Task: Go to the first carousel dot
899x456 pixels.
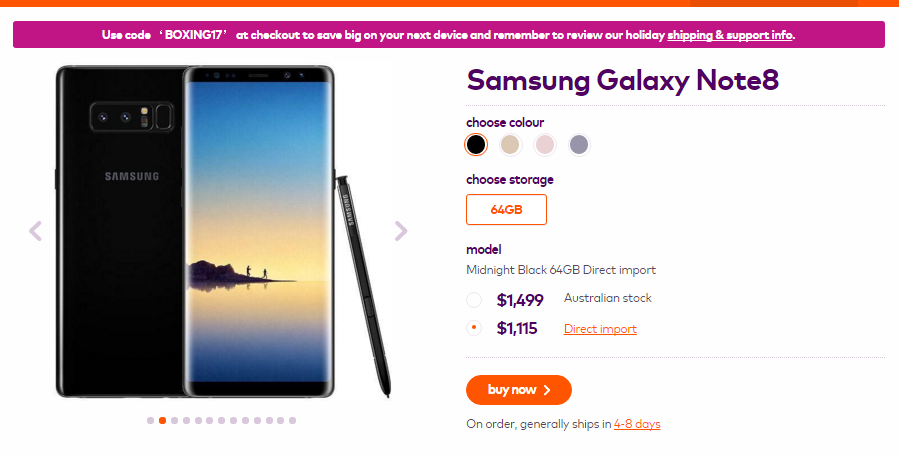Action: tap(151, 420)
